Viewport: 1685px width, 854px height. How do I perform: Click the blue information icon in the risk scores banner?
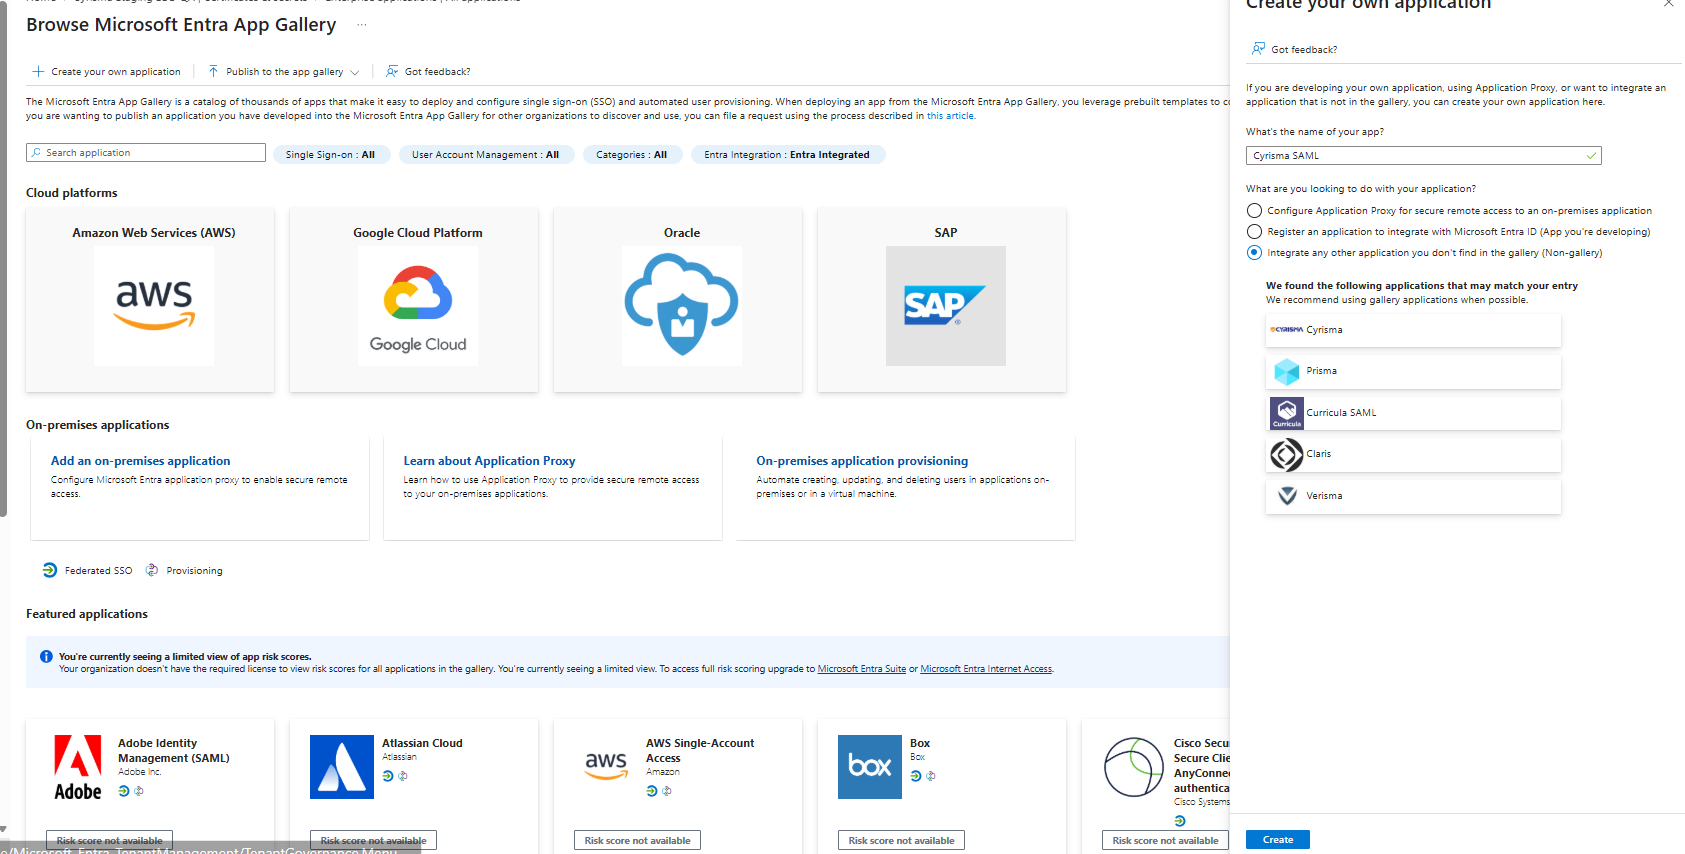pos(46,657)
